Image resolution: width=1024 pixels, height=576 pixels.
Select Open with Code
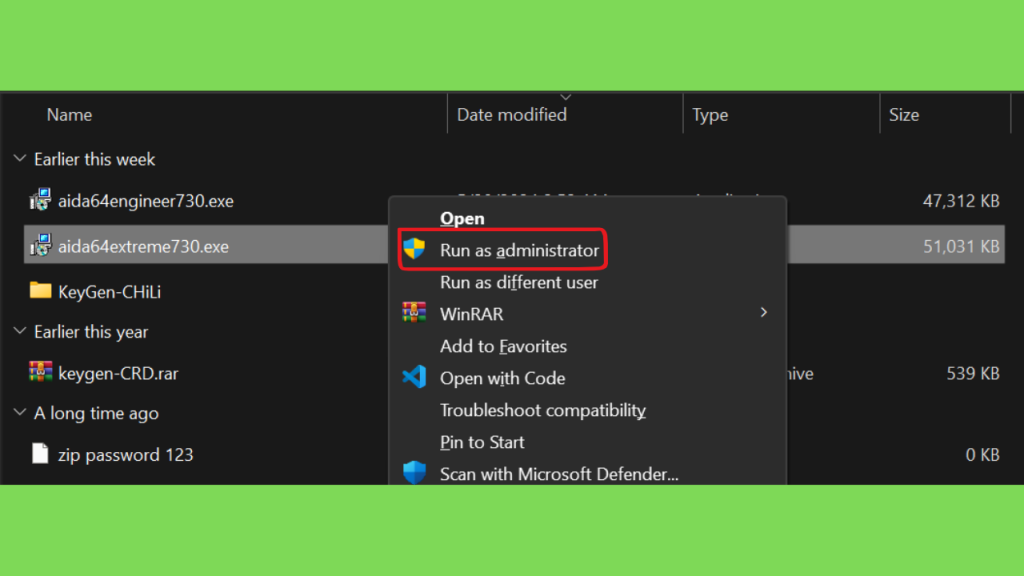[503, 378]
